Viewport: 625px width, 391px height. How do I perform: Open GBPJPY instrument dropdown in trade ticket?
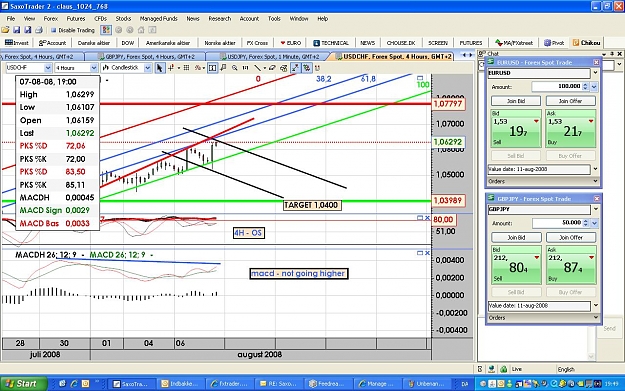point(596,209)
